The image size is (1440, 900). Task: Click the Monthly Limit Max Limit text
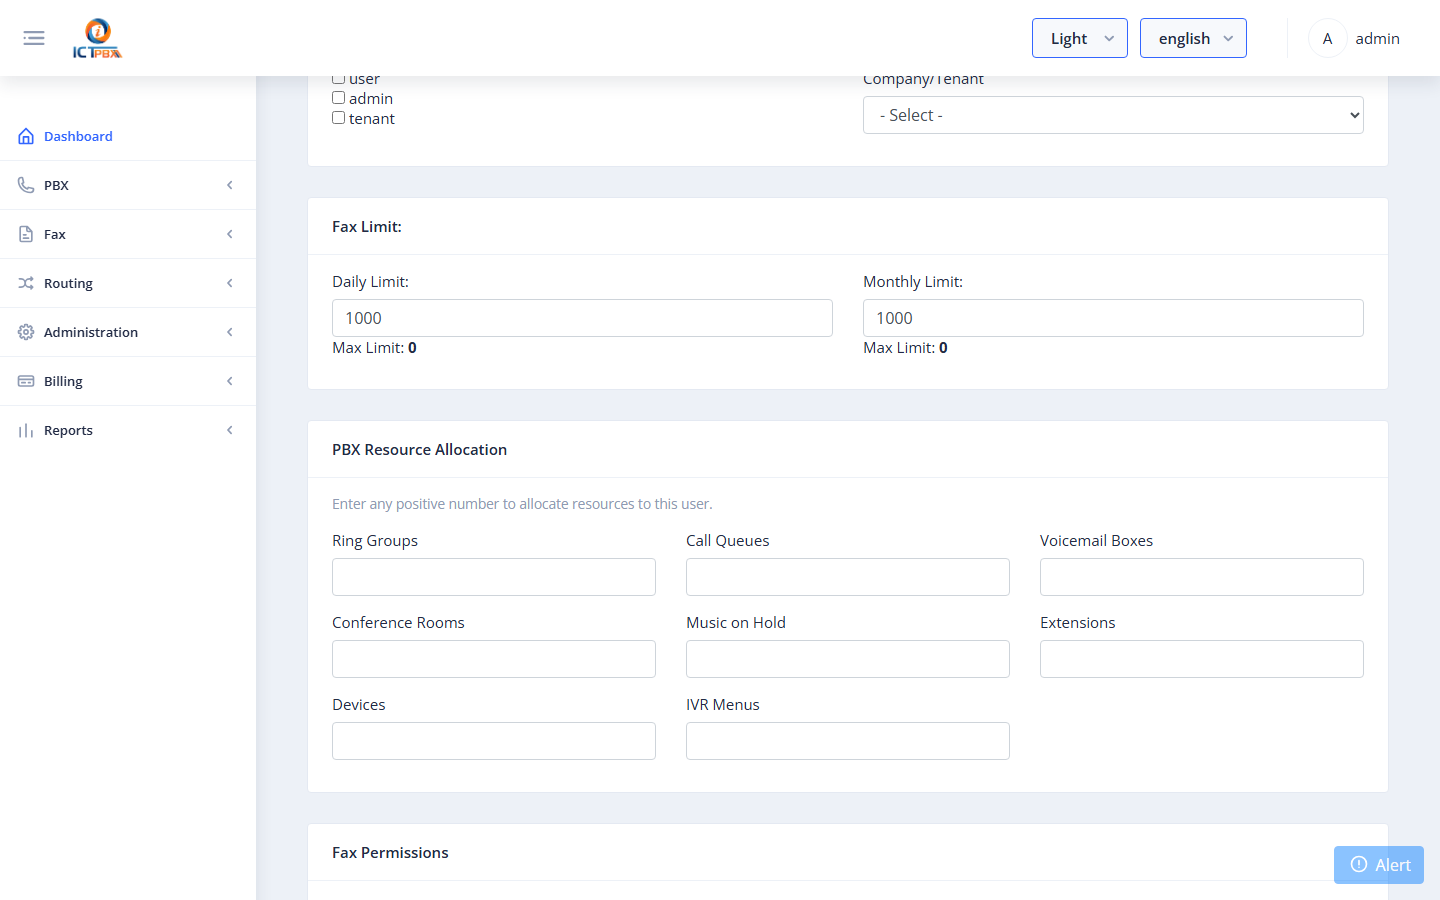[905, 348]
